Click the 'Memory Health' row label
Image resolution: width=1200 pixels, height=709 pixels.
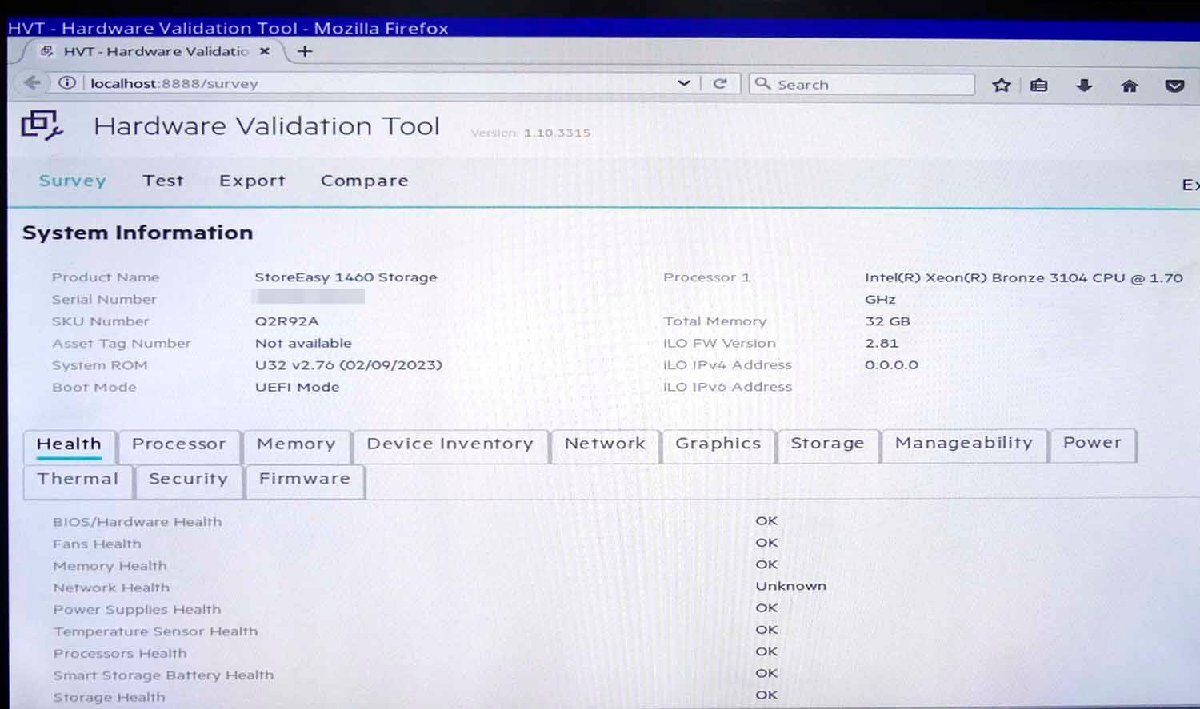point(110,566)
